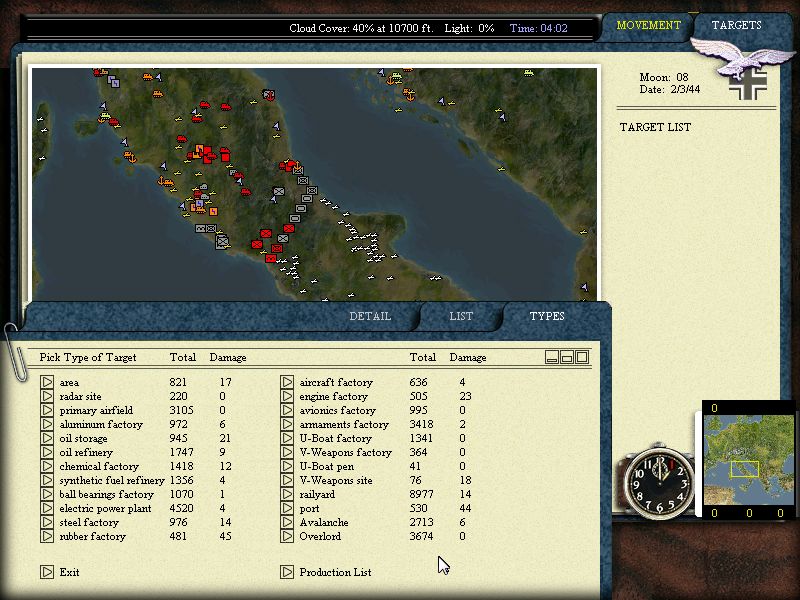Click the 'railyard' row label
Viewport: 800px width, 600px height.
(x=317, y=494)
